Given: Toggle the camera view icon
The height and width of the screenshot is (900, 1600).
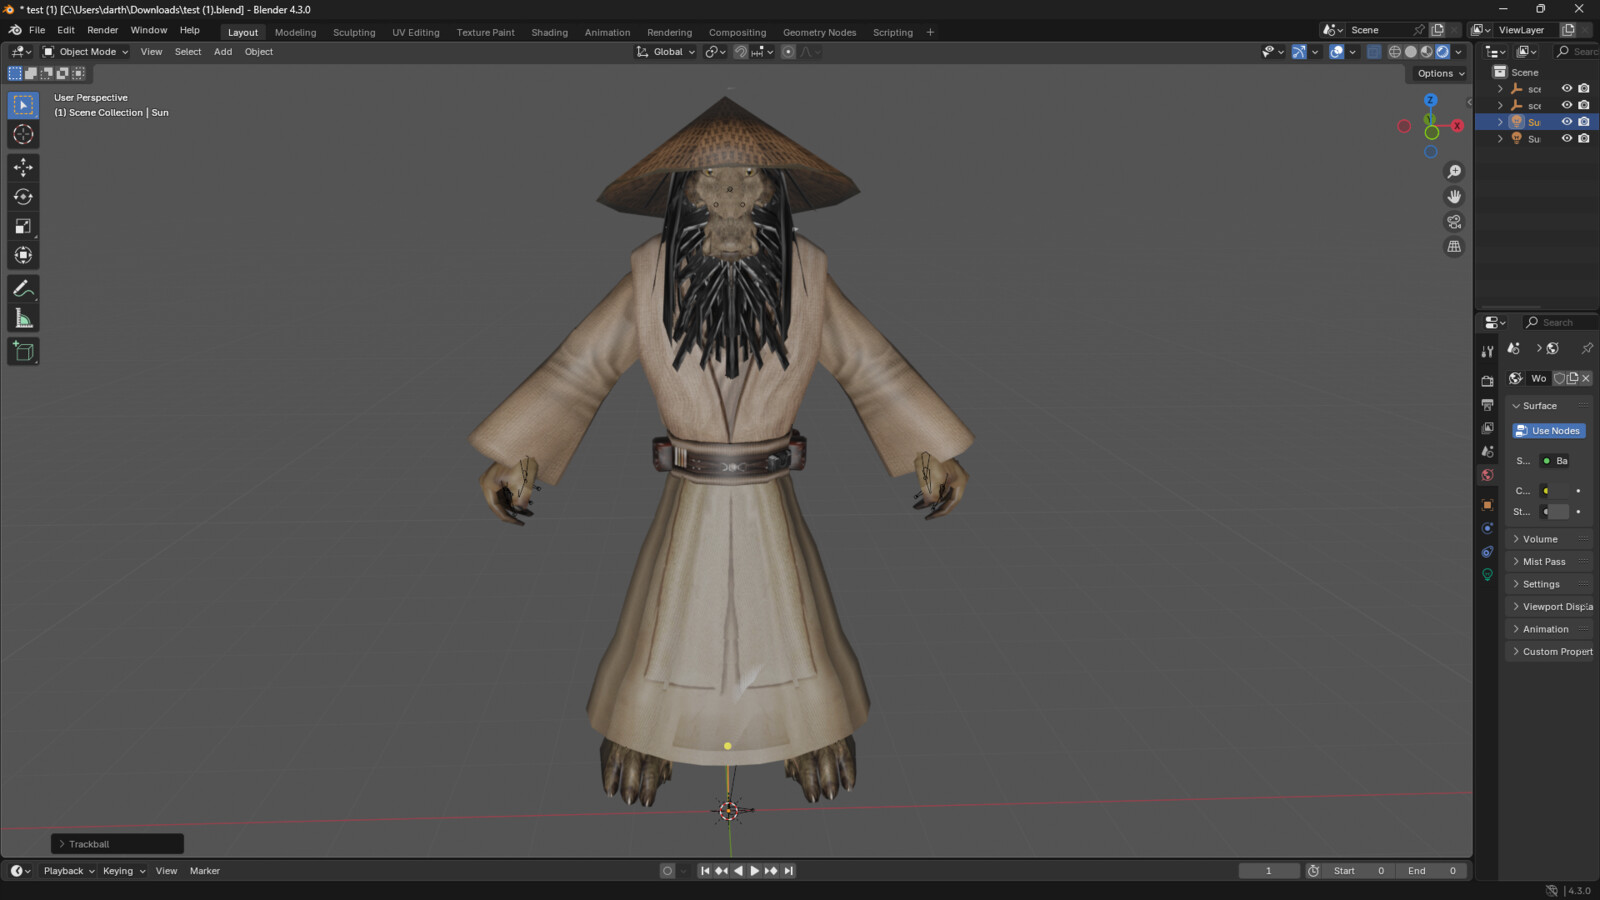Looking at the screenshot, I should (1454, 222).
